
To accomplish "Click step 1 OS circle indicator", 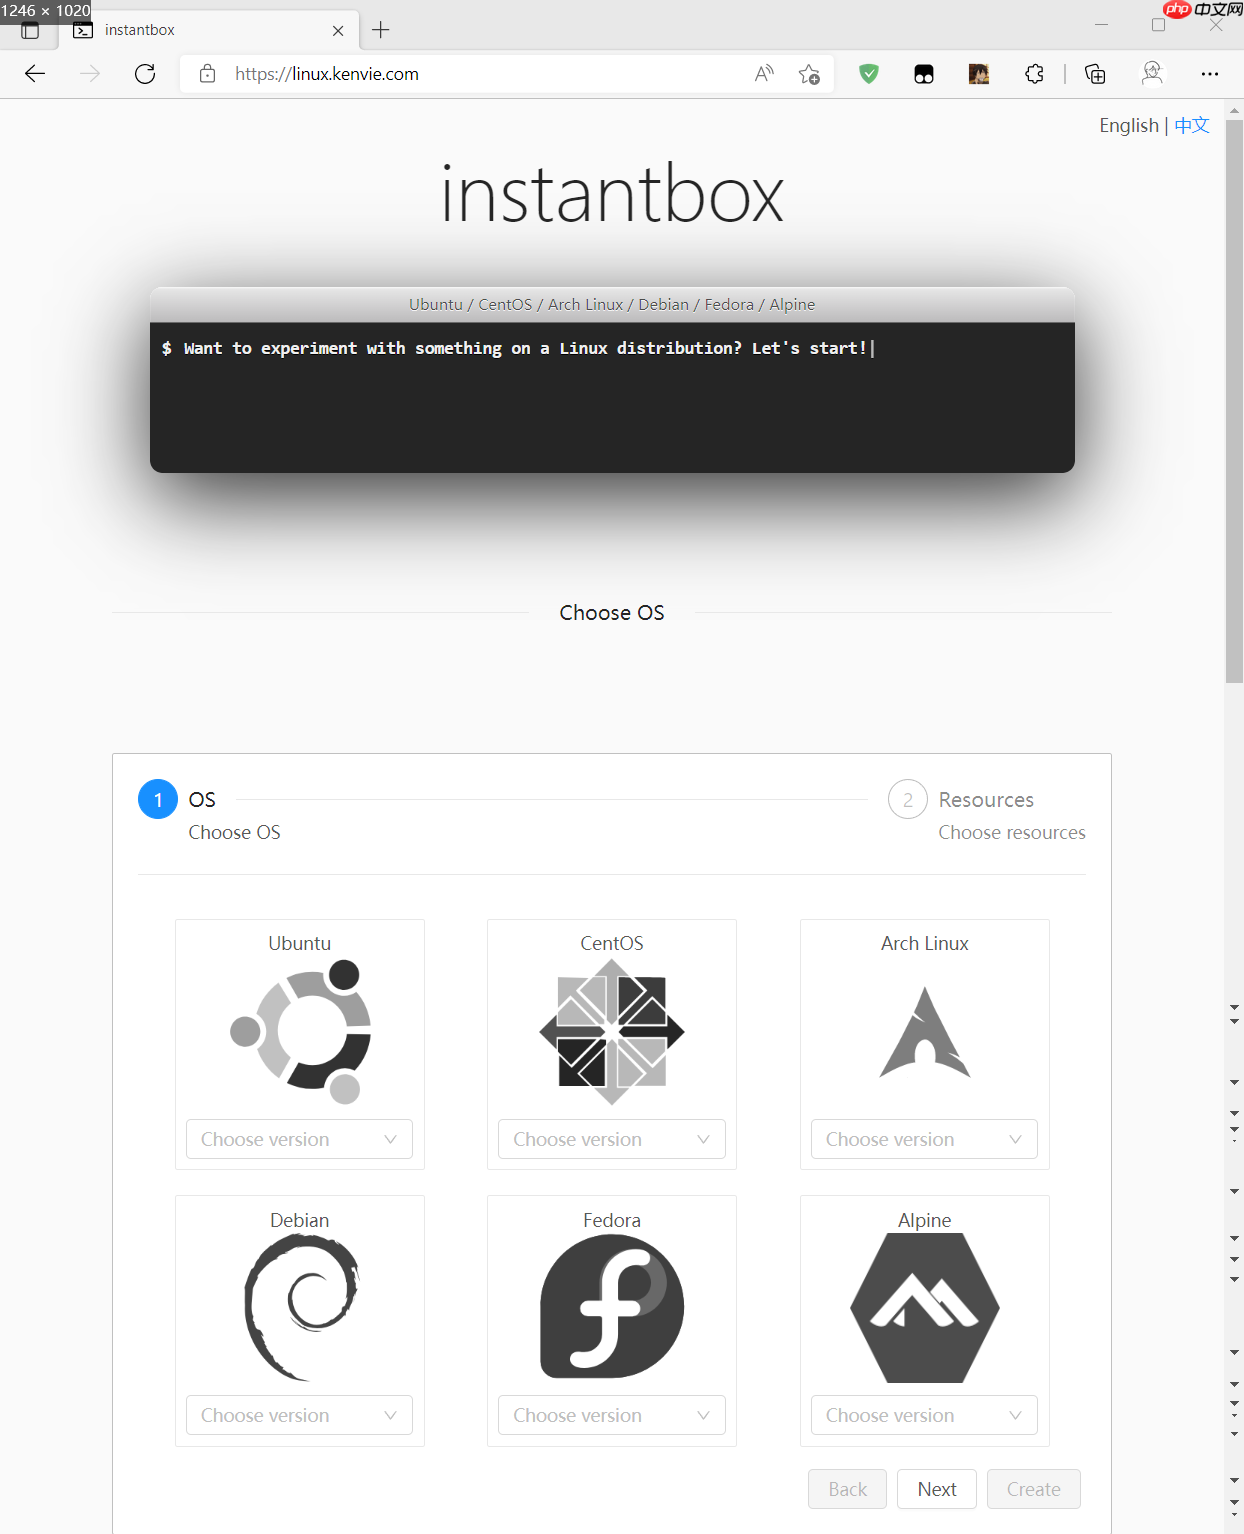I will [x=157, y=799].
